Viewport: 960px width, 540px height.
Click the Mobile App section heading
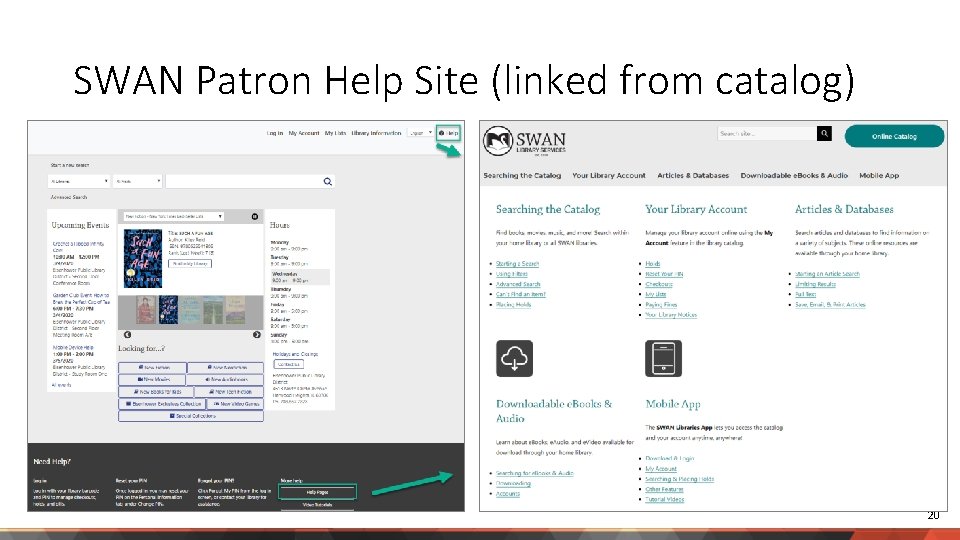click(x=673, y=404)
